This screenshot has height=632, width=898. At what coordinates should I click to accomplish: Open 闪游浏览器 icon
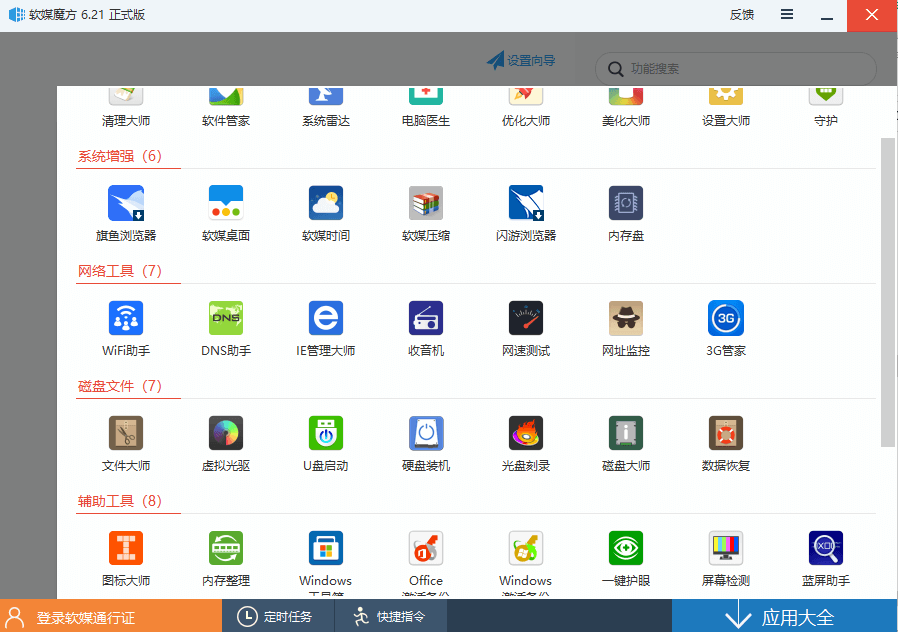[526, 203]
